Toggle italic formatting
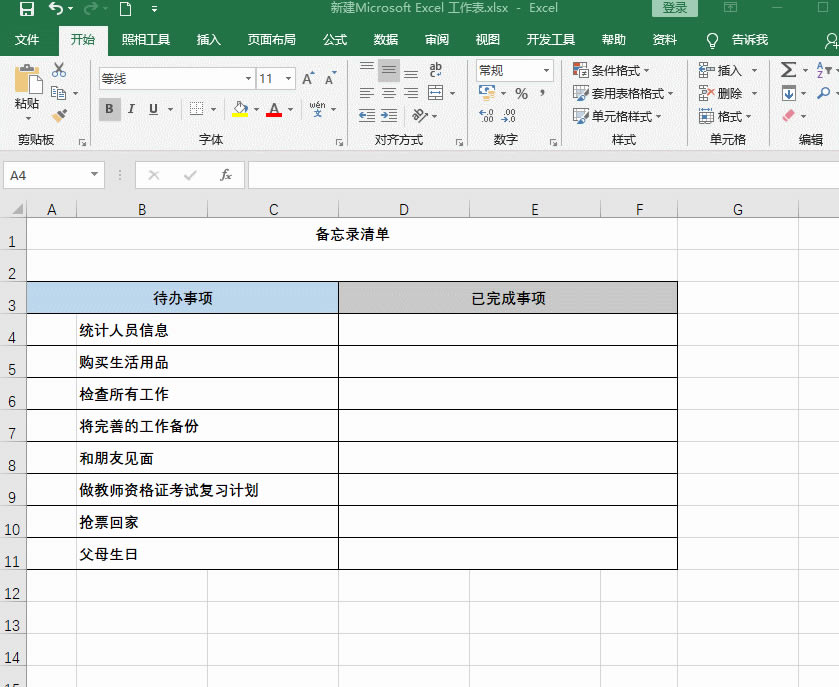 (131, 108)
